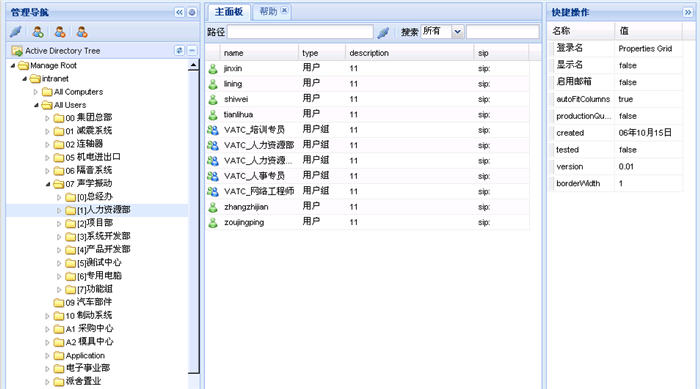Screen dimensions: 700x389
Task: Switch to the 主面板 tab
Action: 229,12
